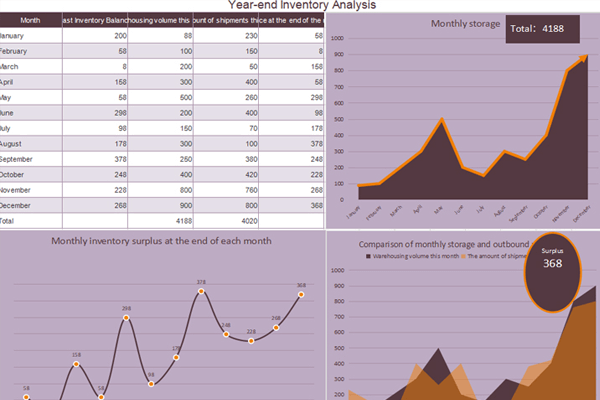Click the 'Monthly storage' chart title
600x400 pixels.
465,23
